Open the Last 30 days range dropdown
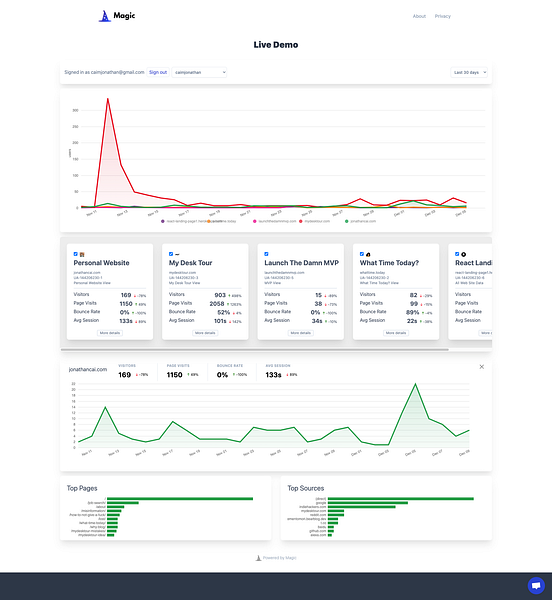Image resolution: width=552 pixels, height=600 pixels. pos(469,72)
